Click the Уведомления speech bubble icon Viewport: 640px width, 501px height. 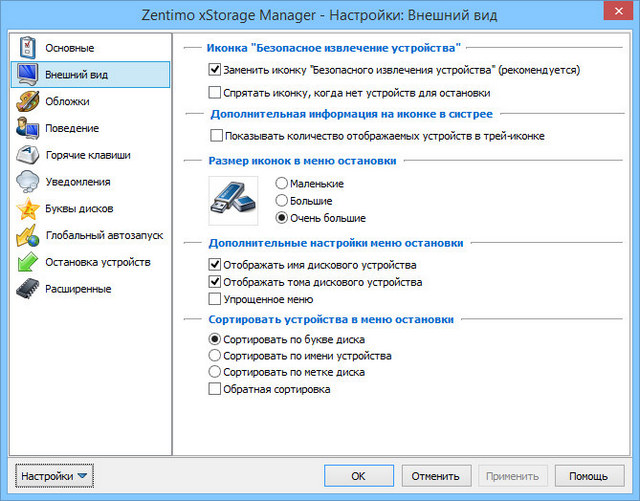pos(27,182)
